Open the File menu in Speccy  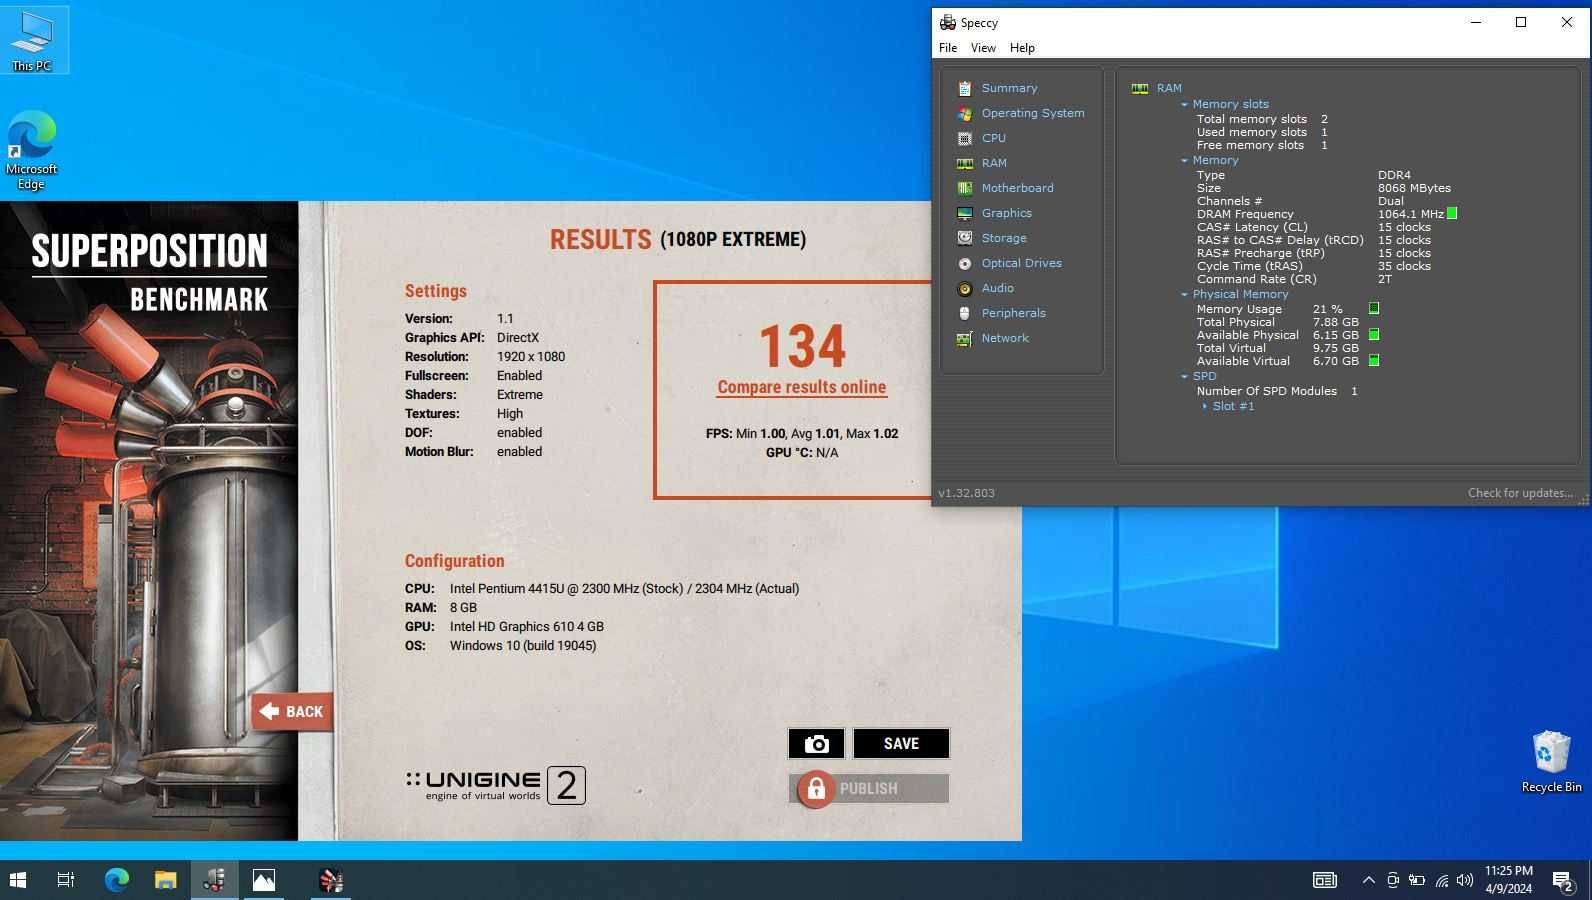coord(948,47)
